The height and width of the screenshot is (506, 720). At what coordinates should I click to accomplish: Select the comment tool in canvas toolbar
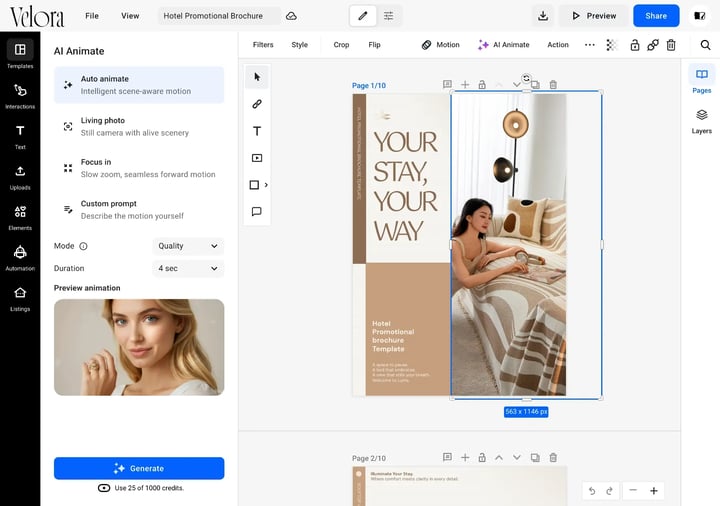pos(257,212)
